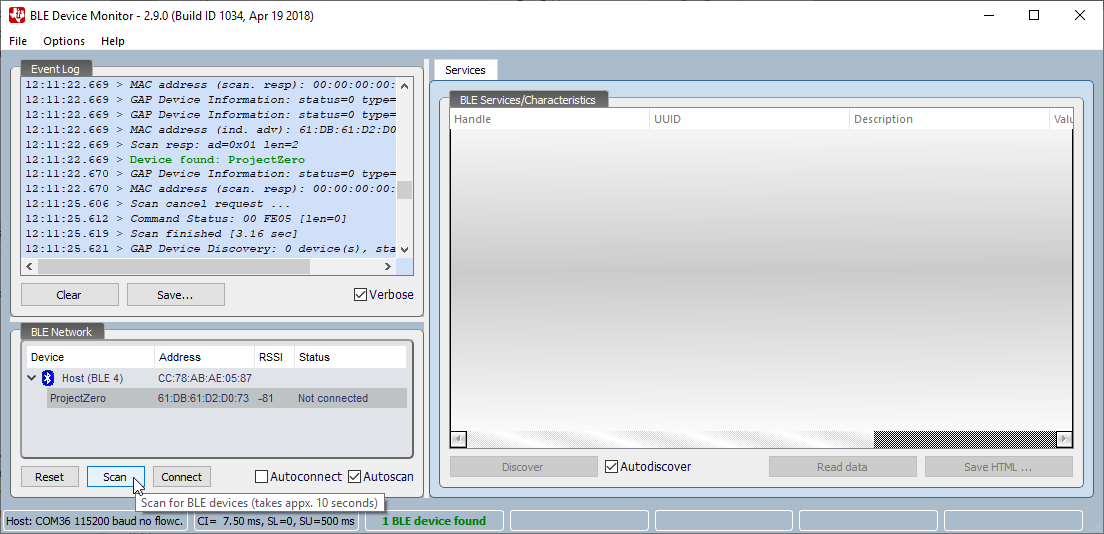Click Save... to export the event log
The height and width of the screenshot is (534, 1104).
pyautogui.click(x=175, y=295)
